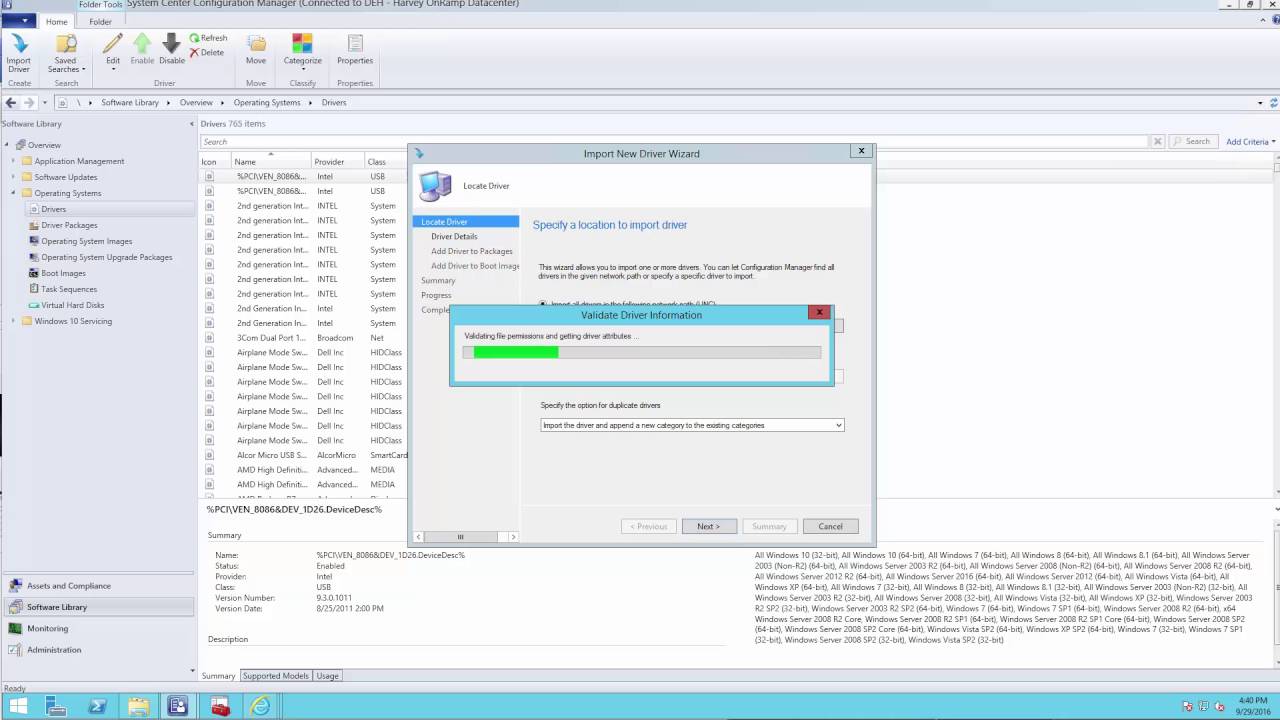This screenshot has height=720, width=1280.
Task: Open File Explorer from taskbar
Action: point(138,706)
